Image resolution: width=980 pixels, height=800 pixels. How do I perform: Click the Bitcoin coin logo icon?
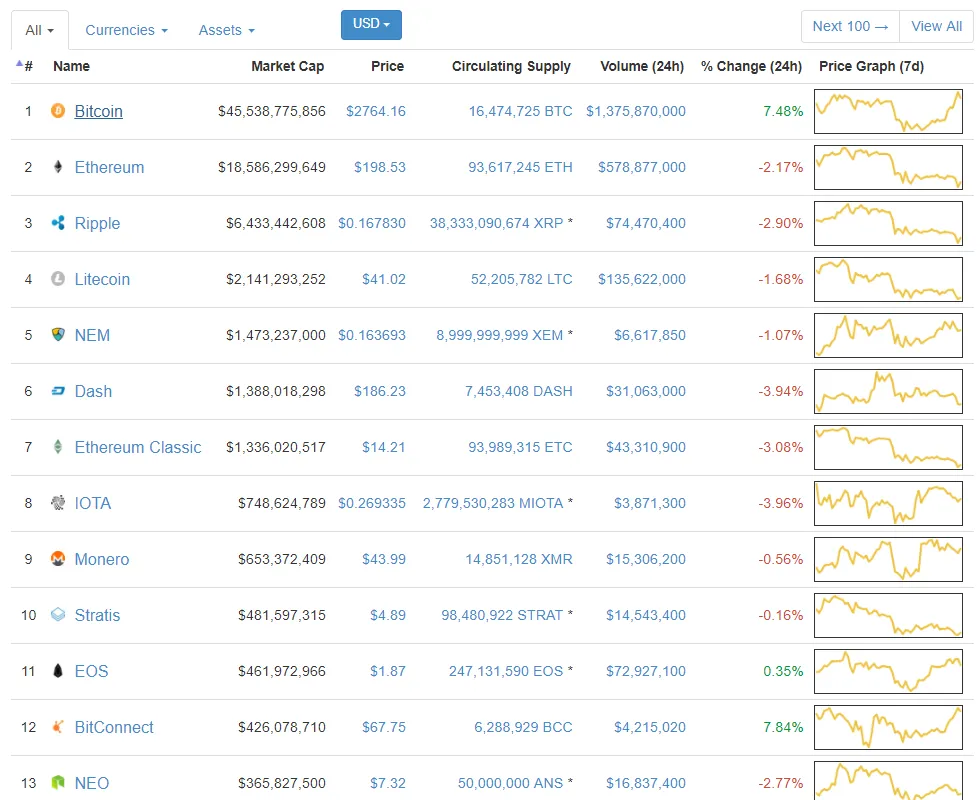(x=58, y=111)
